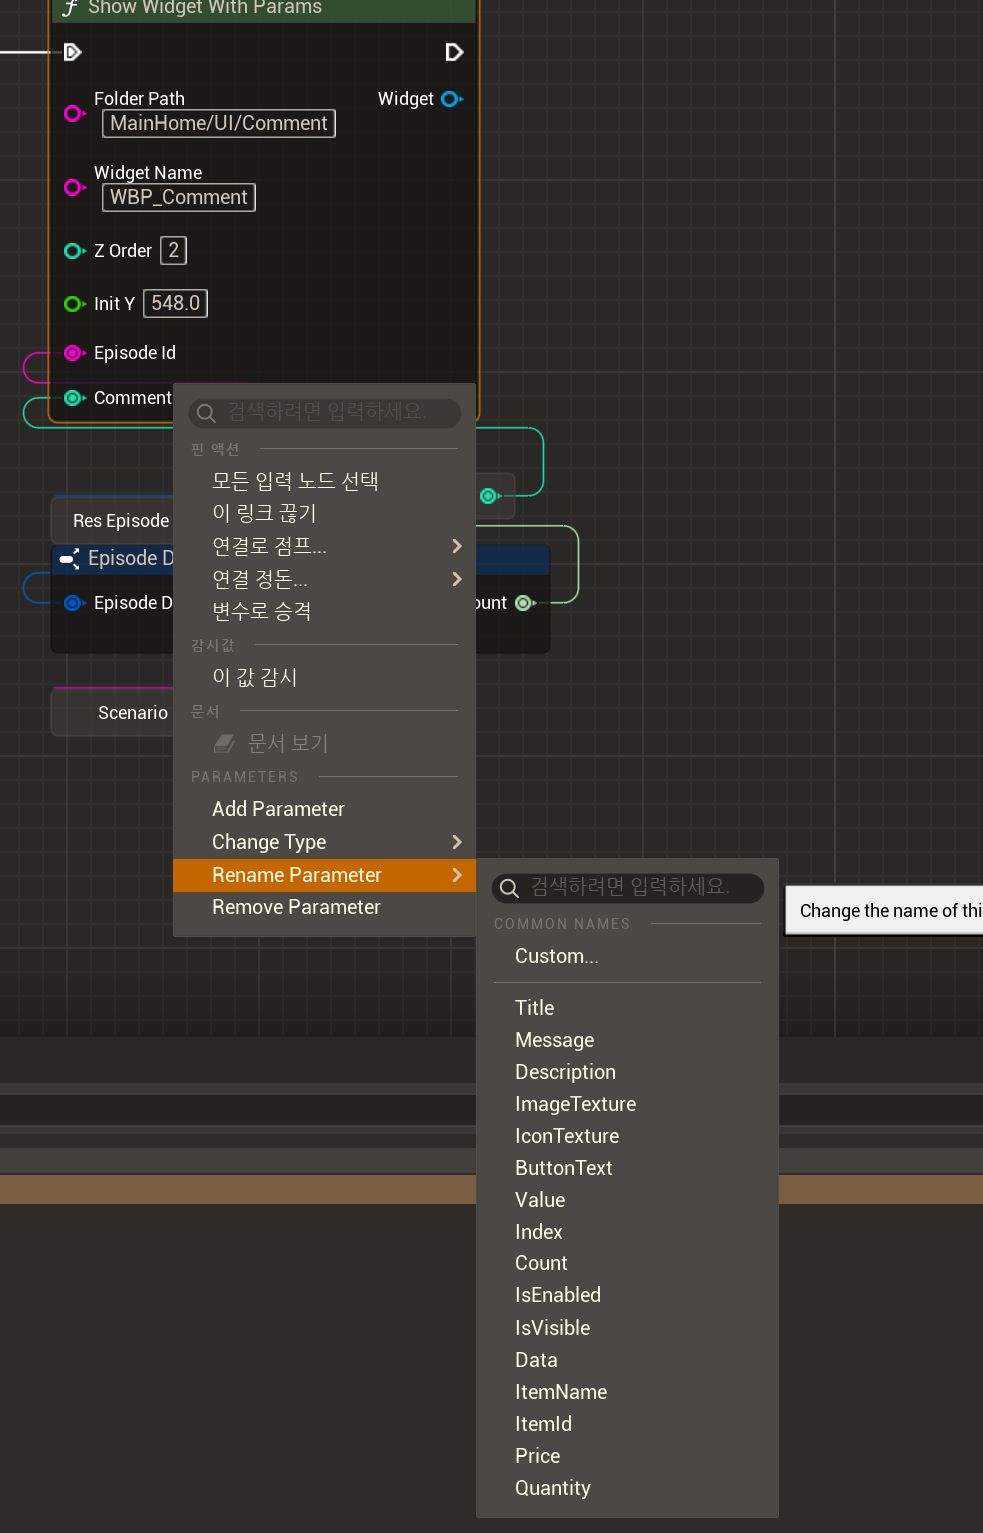Click the Folder Path text field
Viewport: 983px width, 1533px height.
(218, 123)
